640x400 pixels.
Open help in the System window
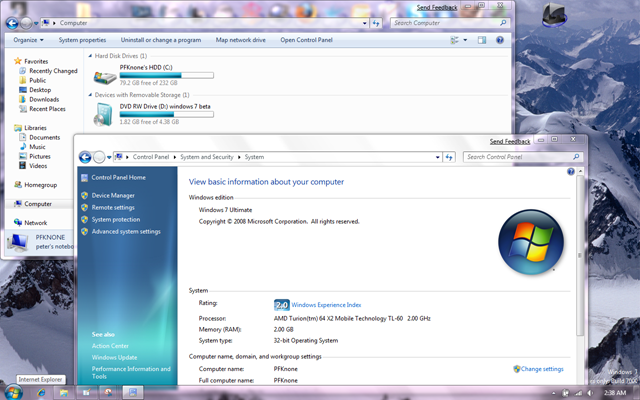(x=571, y=172)
